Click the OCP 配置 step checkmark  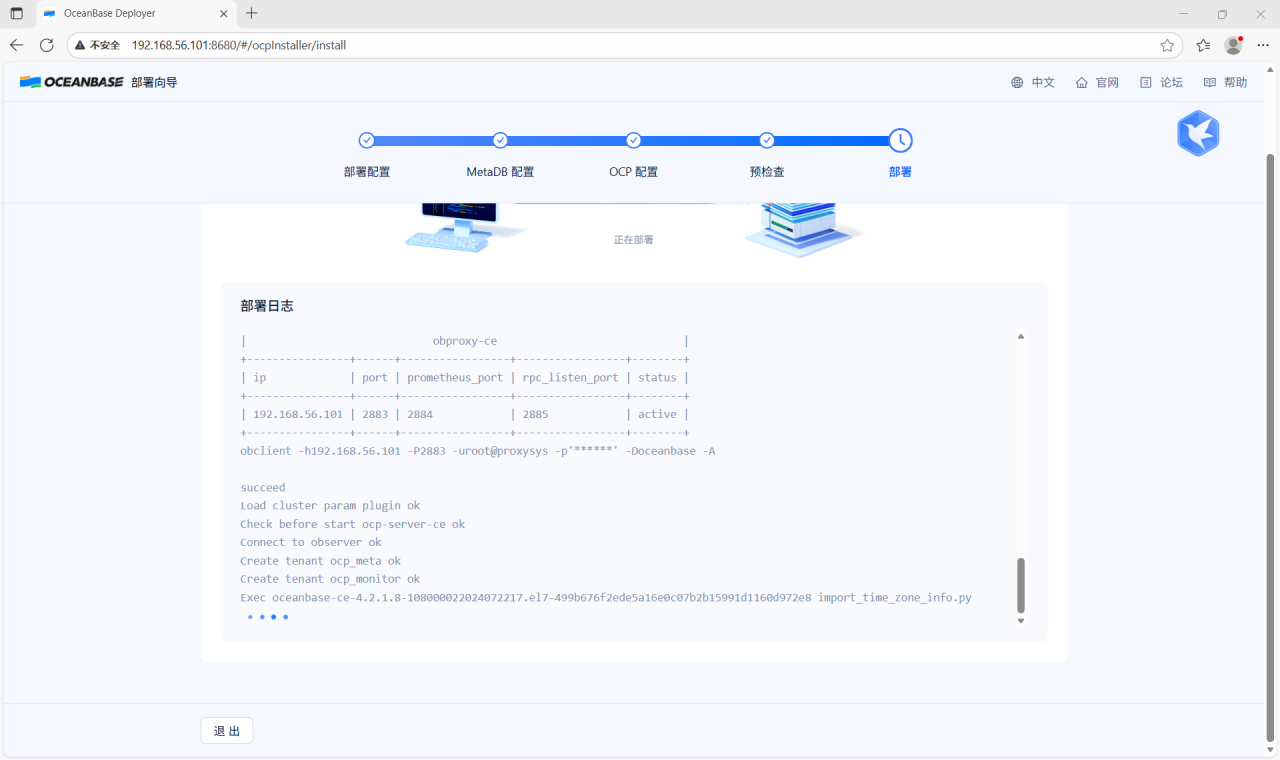[x=633, y=141]
